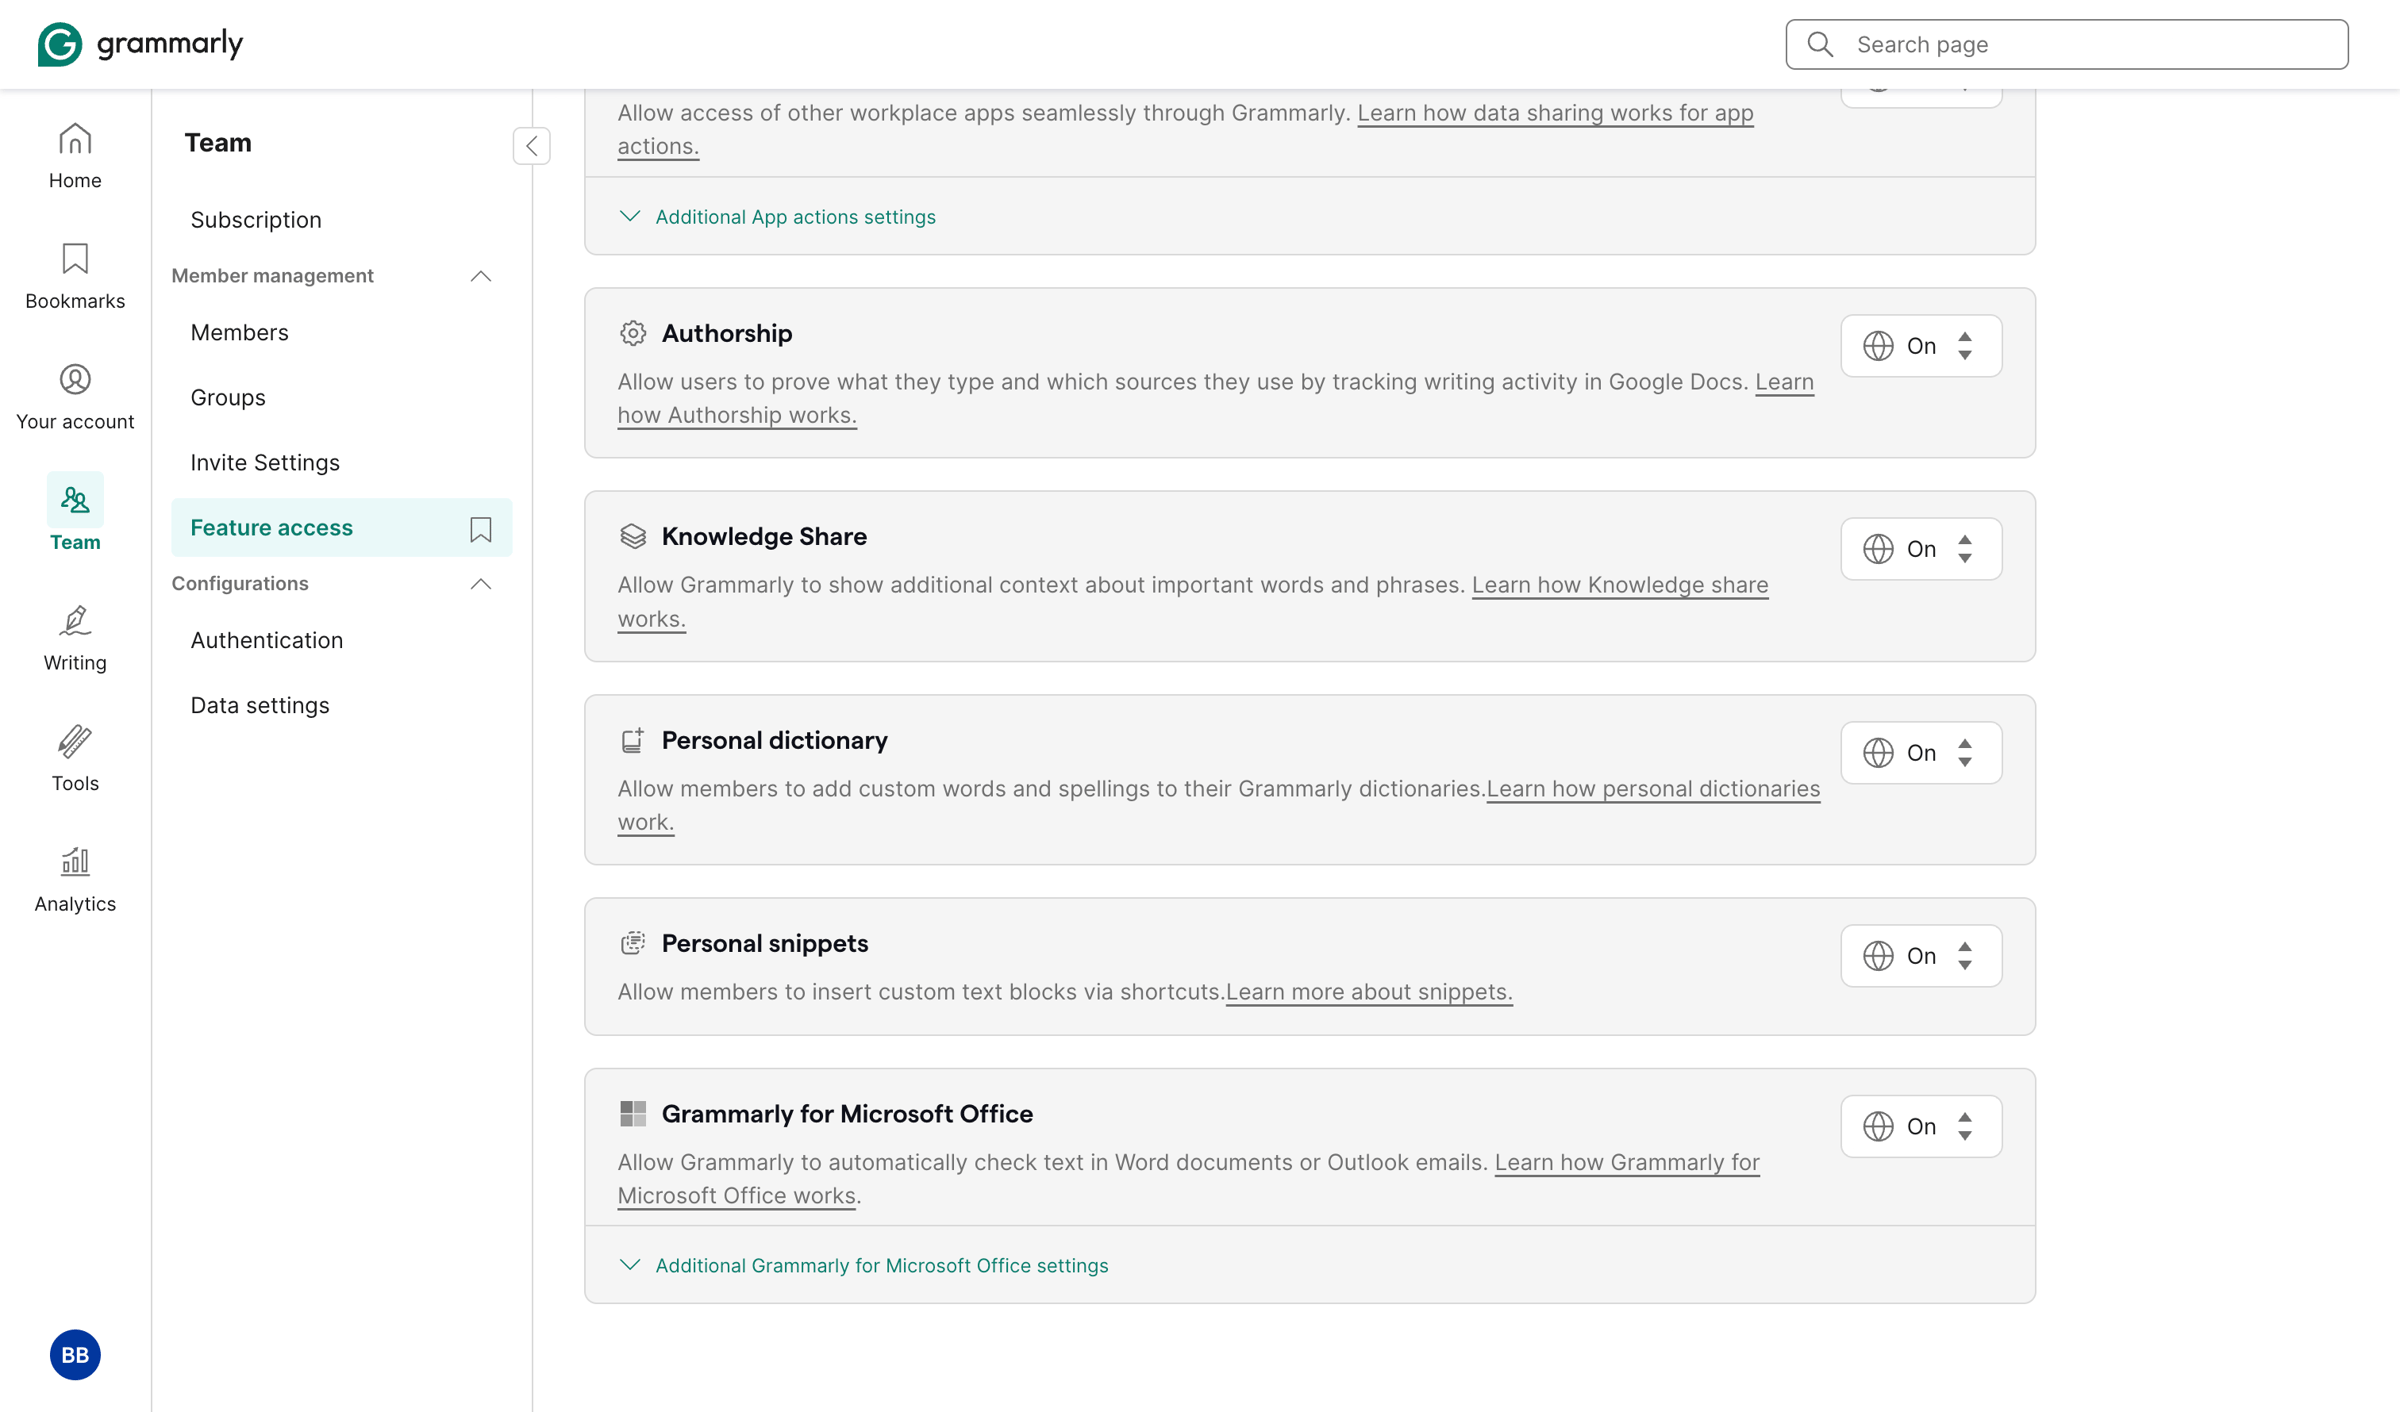Screen dimensions: 2400x1412
Task: Open Invite Settings
Action: click(x=265, y=462)
